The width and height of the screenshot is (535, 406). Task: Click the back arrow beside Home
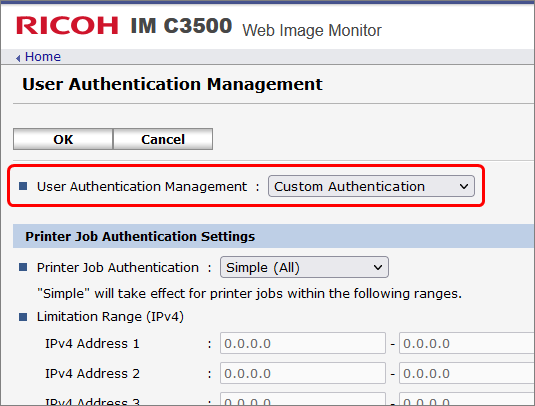coord(18,58)
